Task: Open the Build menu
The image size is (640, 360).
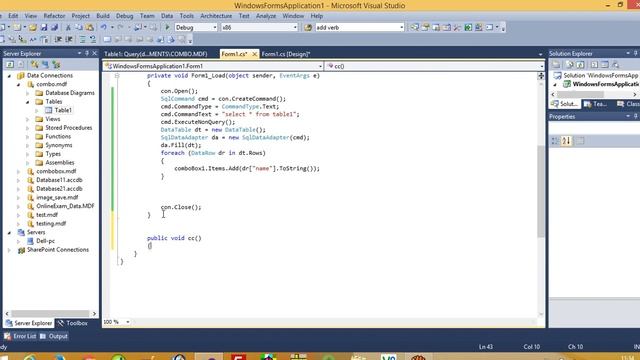Action: click(x=102, y=16)
